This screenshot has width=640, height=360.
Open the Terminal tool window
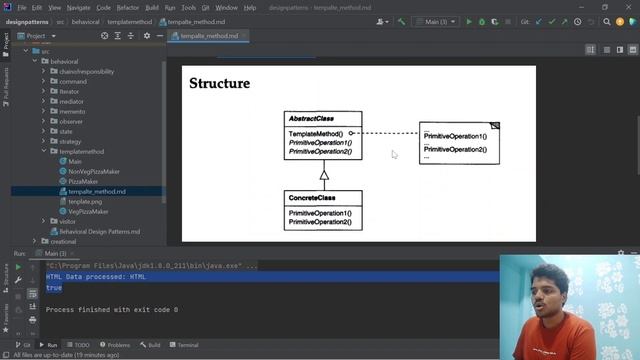click(x=184, y=345)
